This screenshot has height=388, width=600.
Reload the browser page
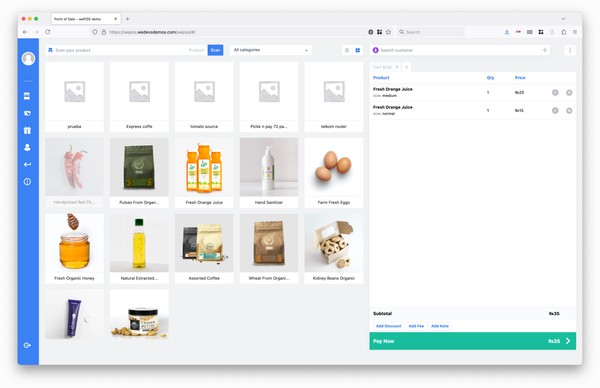pos(48,32)
